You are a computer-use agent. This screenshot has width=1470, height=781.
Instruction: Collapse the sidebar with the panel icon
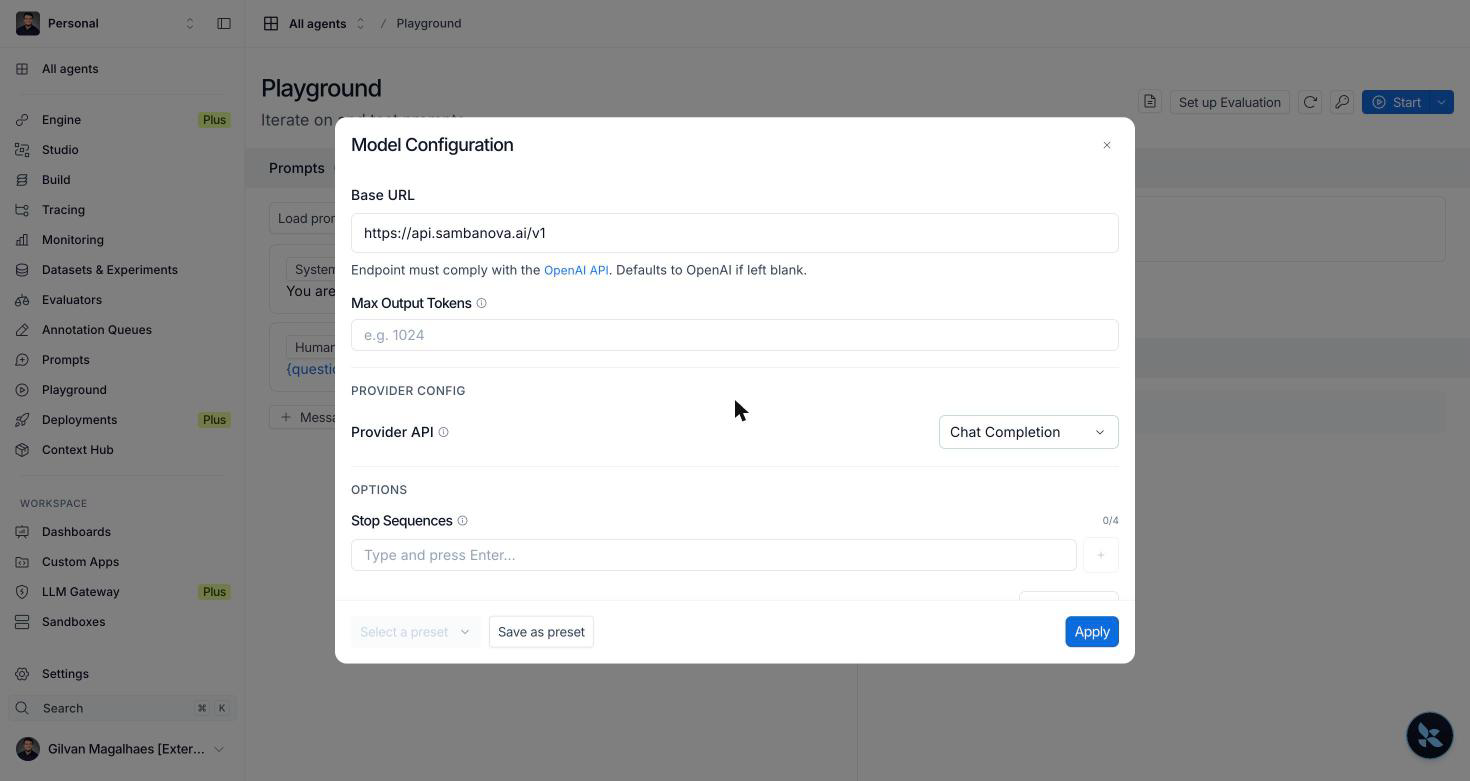[224, 23]
